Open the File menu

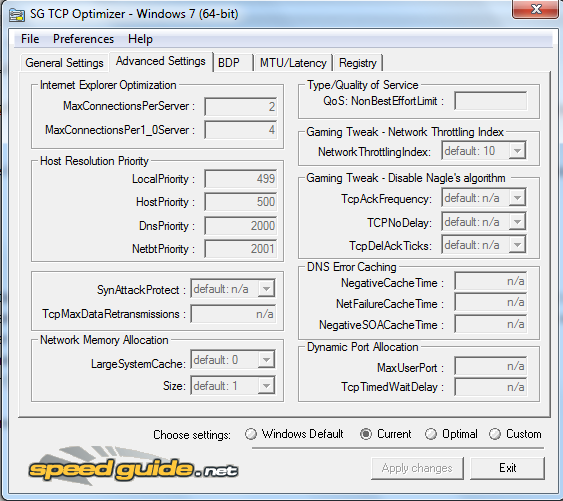click(30, 39)
